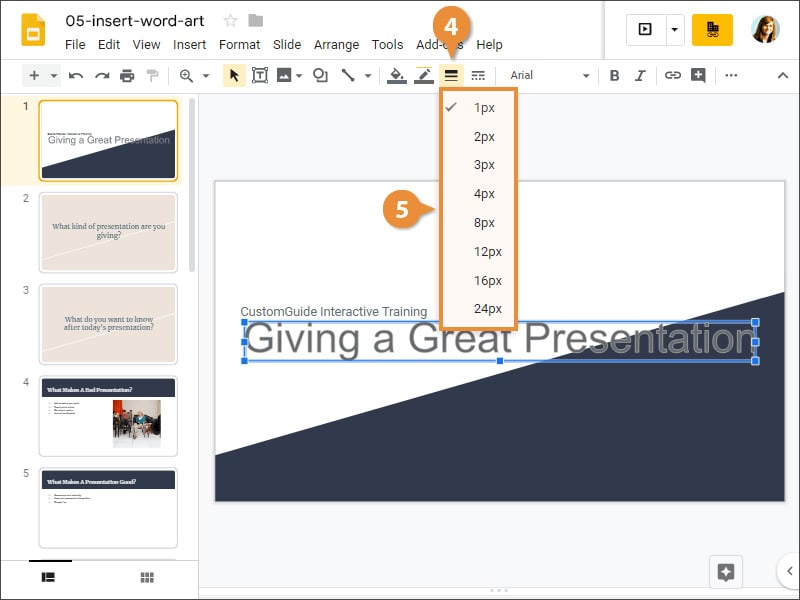The width and height of the screenshot is (800, 600).
Task: Open the Border color picker
Action: point(424,76)
